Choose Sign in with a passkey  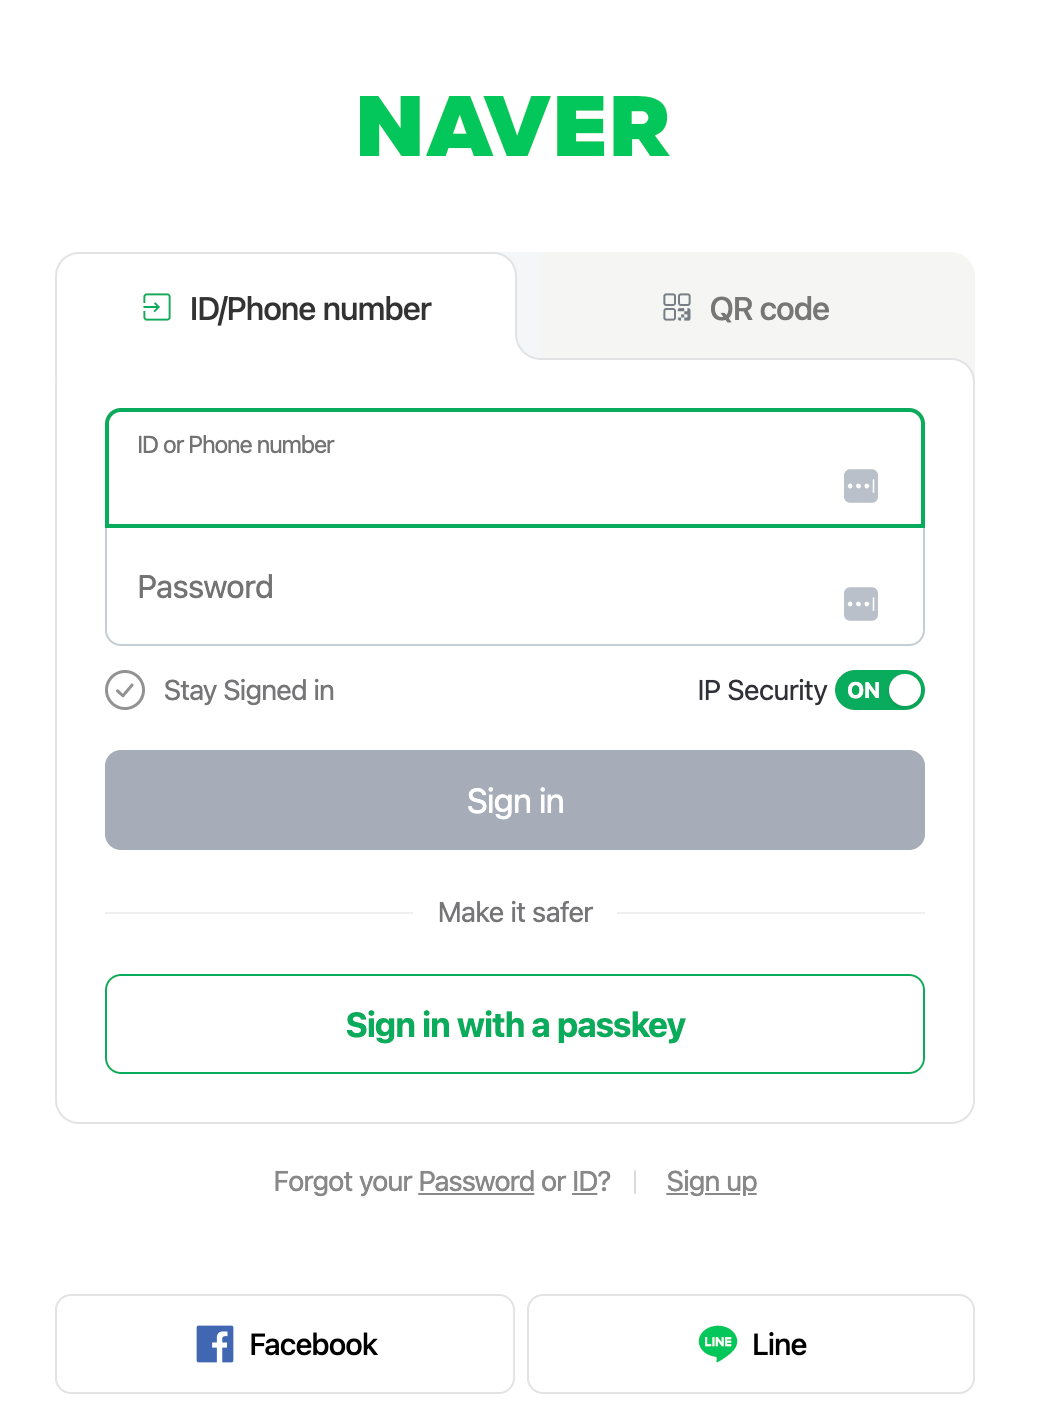pos(515,1025)
